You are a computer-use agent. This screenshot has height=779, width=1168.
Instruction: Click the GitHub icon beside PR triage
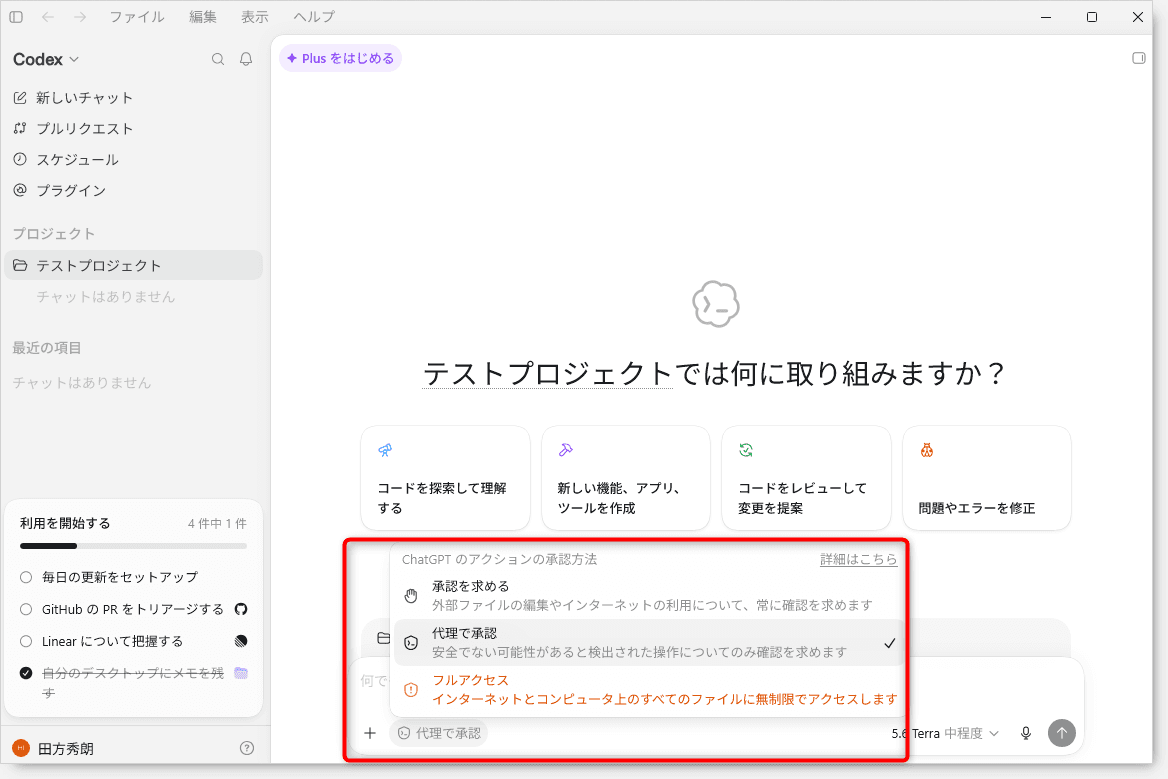241,609
